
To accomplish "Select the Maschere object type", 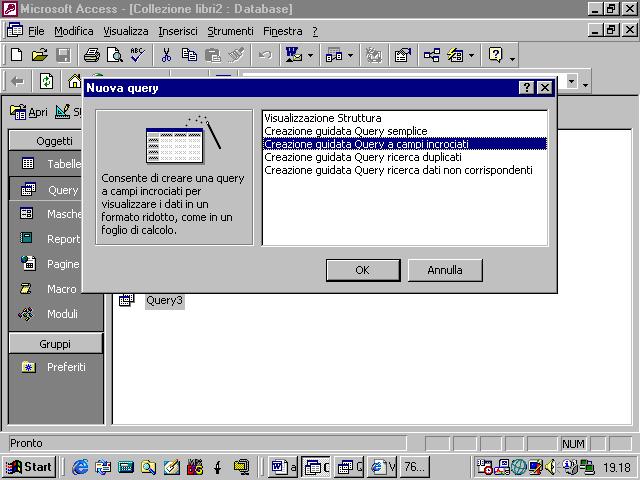I will coord(51,214).
